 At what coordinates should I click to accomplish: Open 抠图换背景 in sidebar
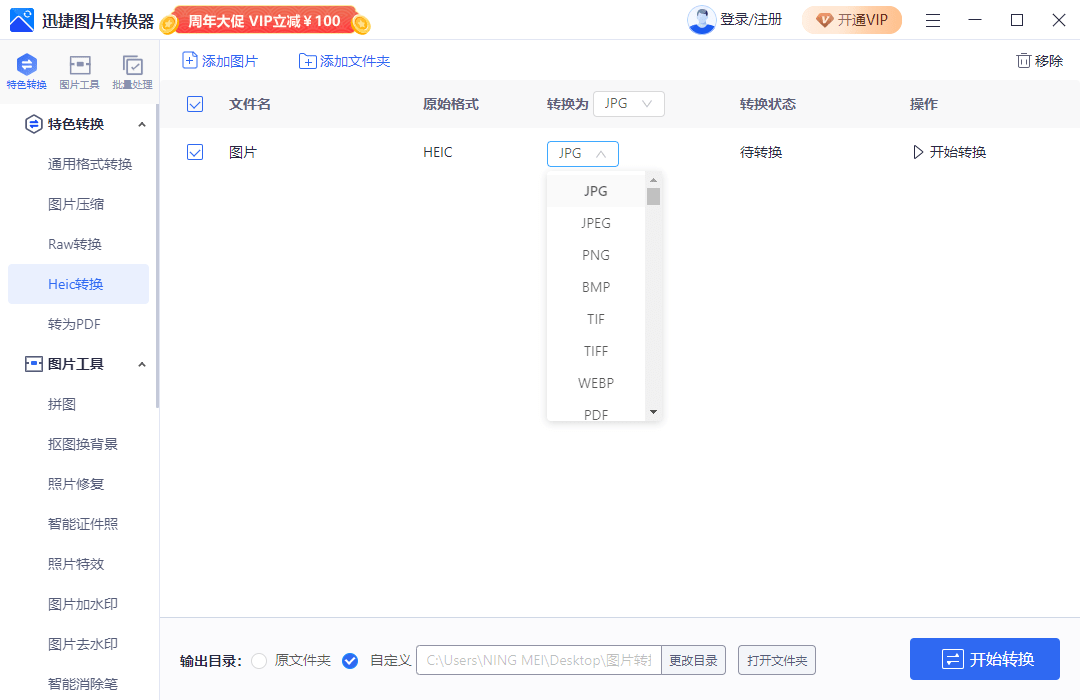coord(83,444)
